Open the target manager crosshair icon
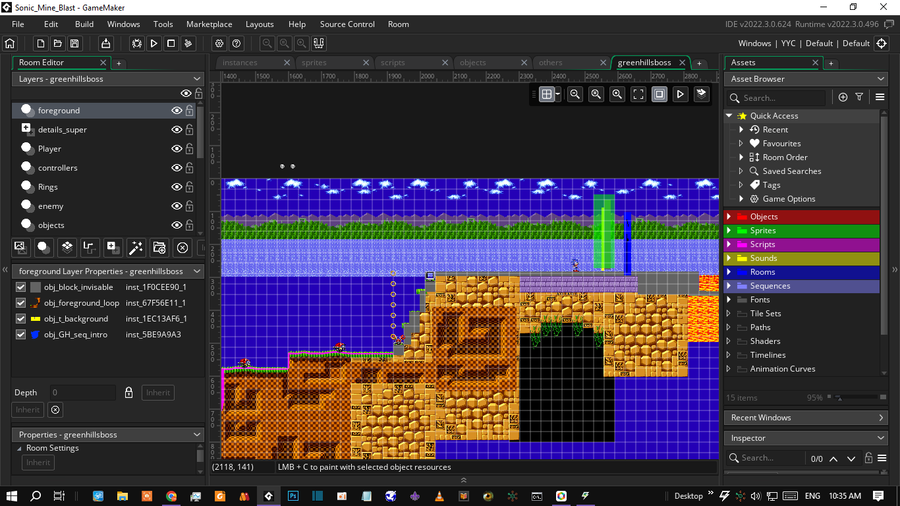 tap(882, 44)
